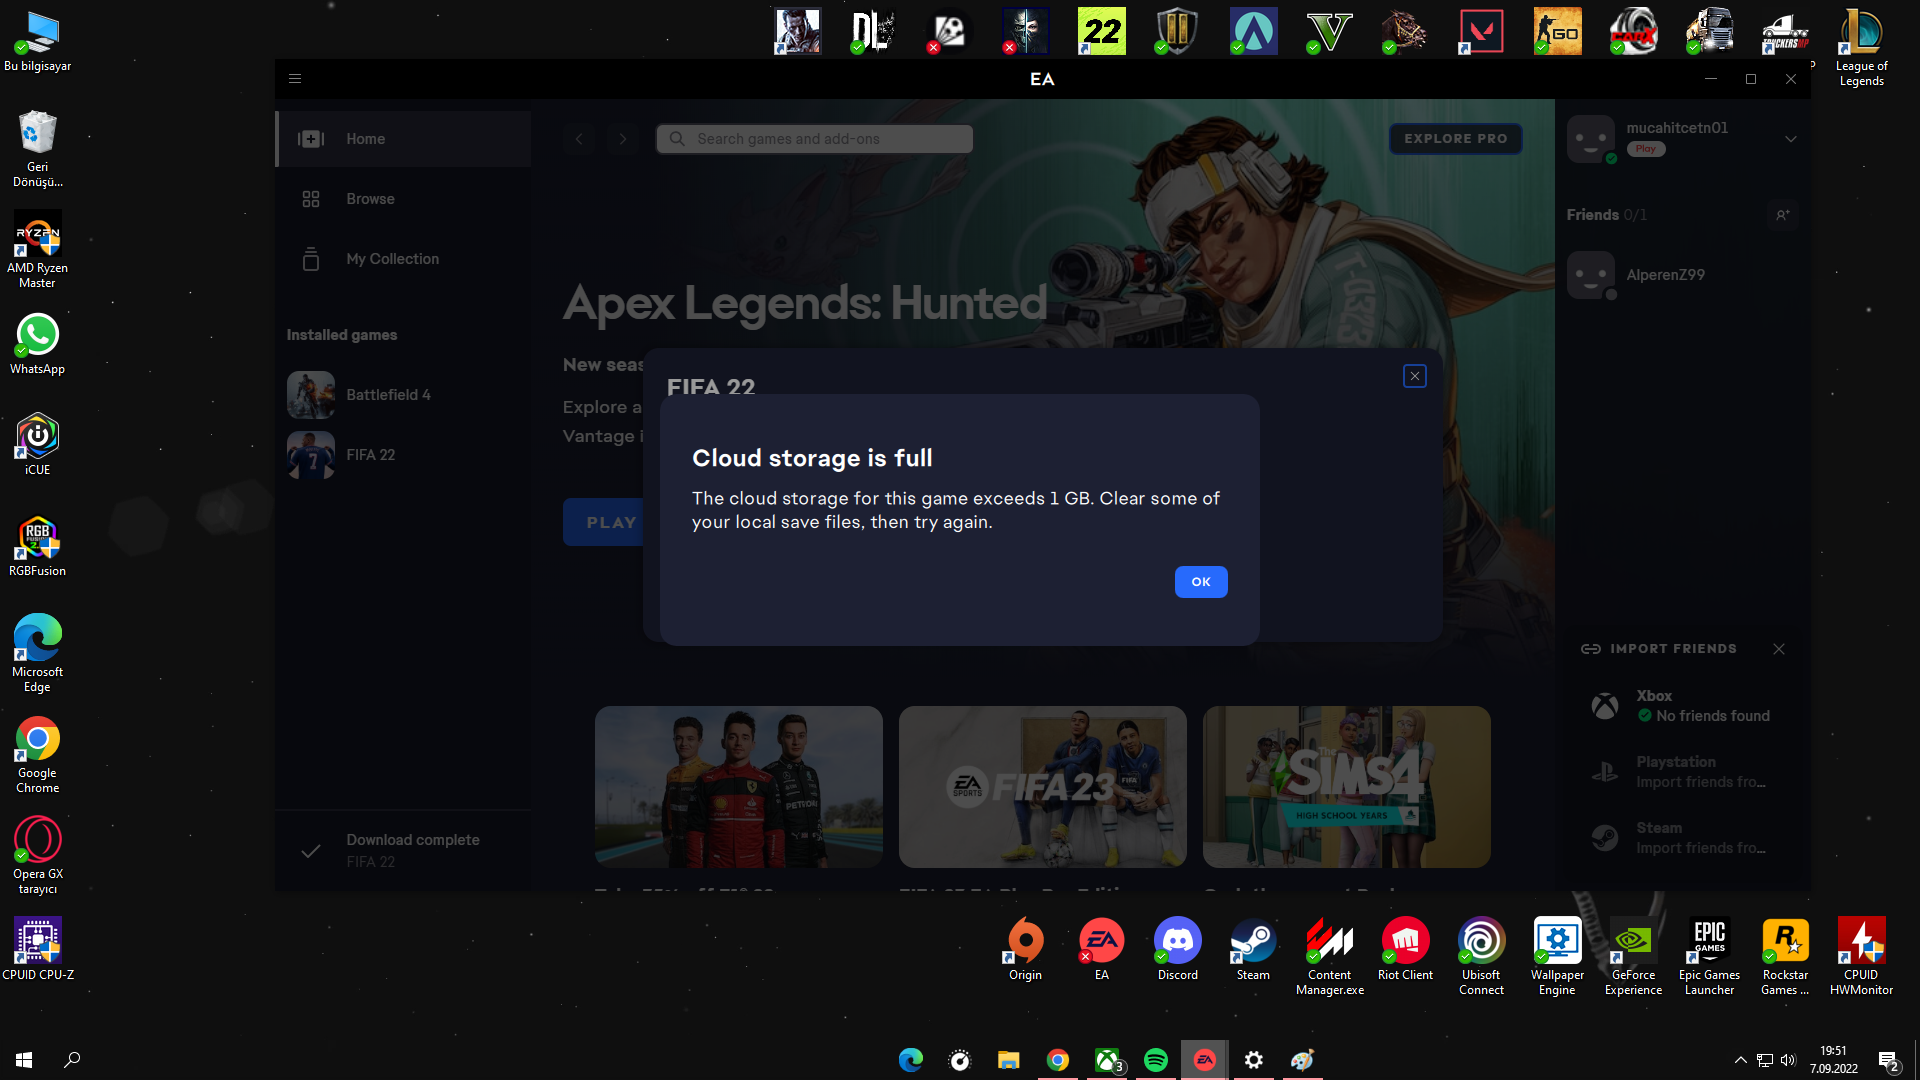Screen dimensions: 1920x1080
Task: Close the FIFA 22 dialog with X
Action: (x=1414, y=376)
